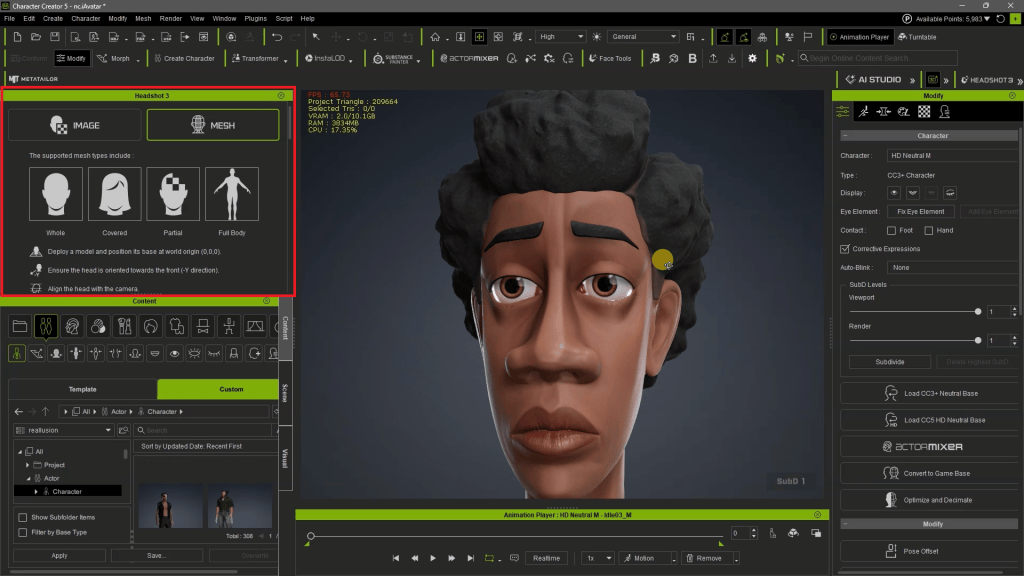The height and width of the screenshot is (576, 1024).
Task: Click Optimize and Decimate button
Action: tap(929, 500)
